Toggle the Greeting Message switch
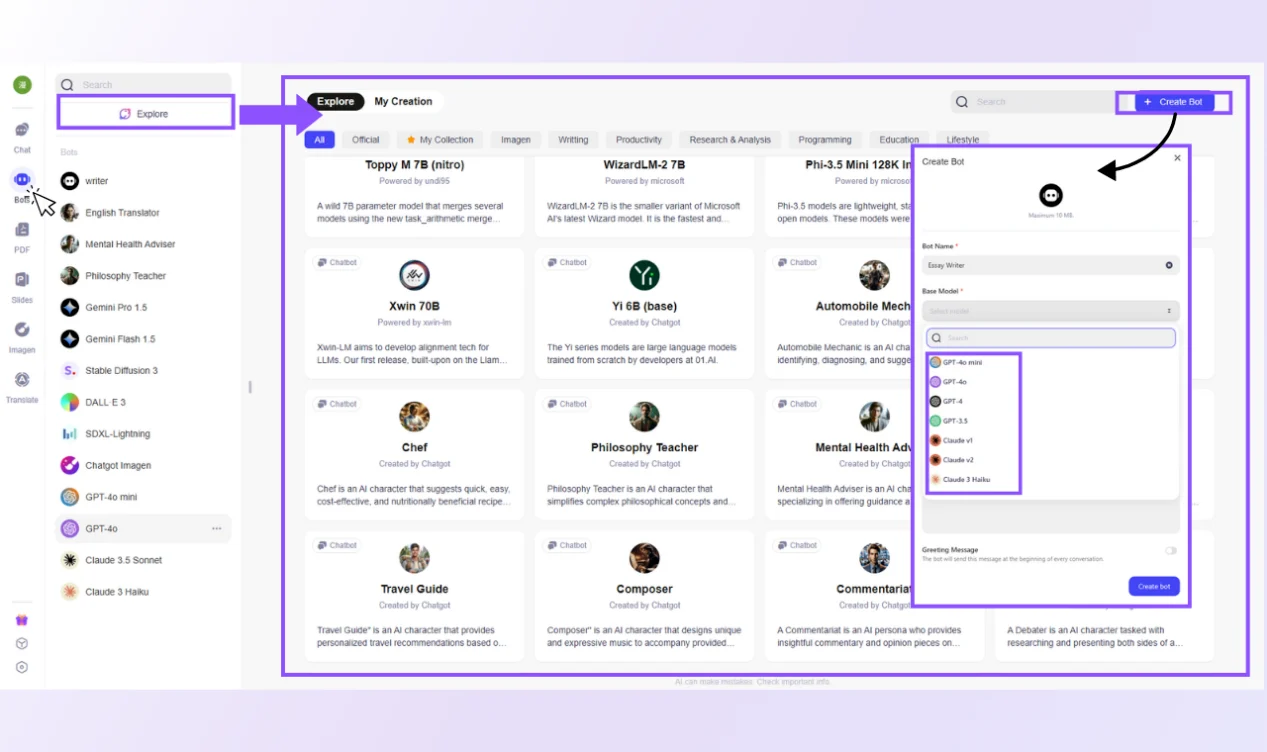The height and width of the screenshot is (752, 1267). tap(1170, 551)
